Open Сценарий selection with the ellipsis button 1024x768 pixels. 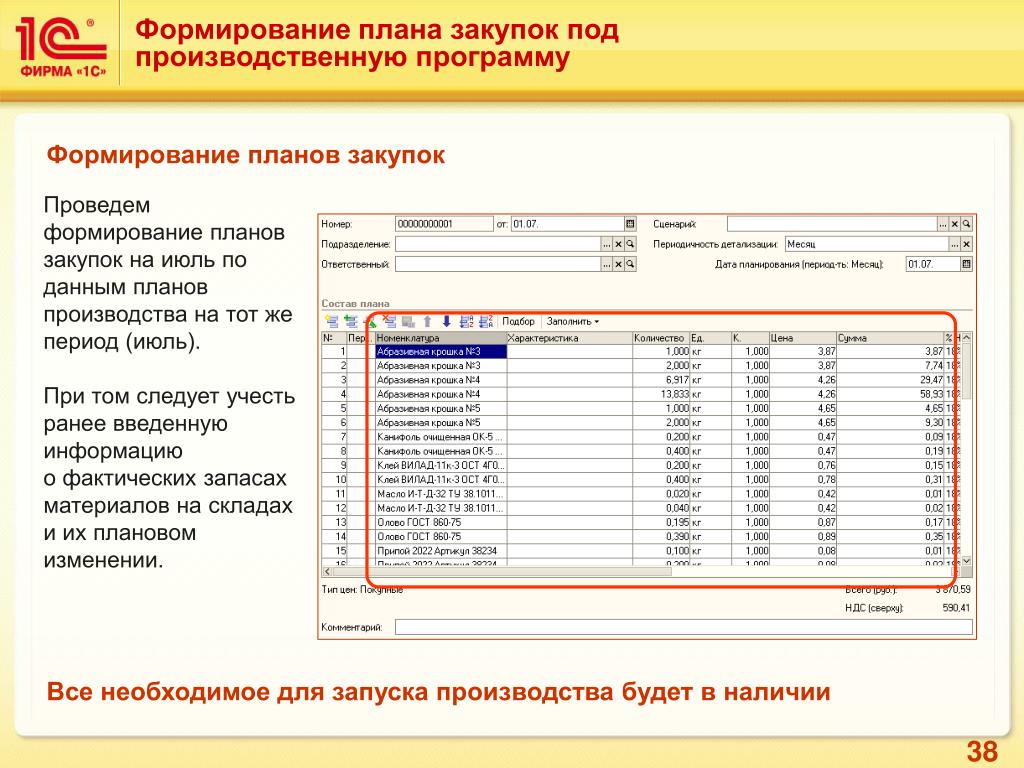coord(943,224)
